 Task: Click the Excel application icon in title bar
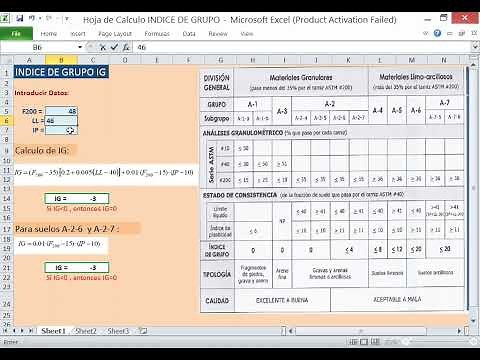point(5,18)
